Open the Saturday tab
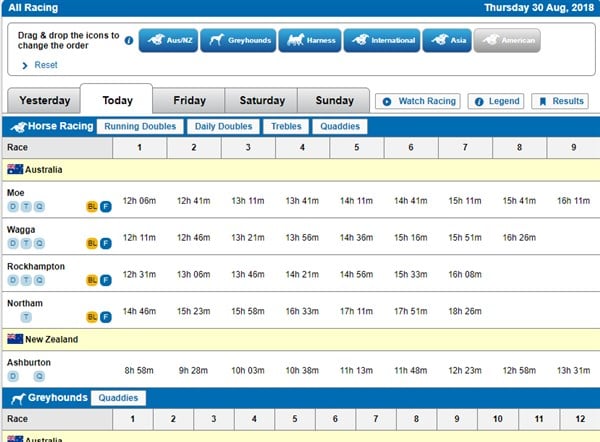600x442 pixels. pyautogui.click(x=262, y=101)
